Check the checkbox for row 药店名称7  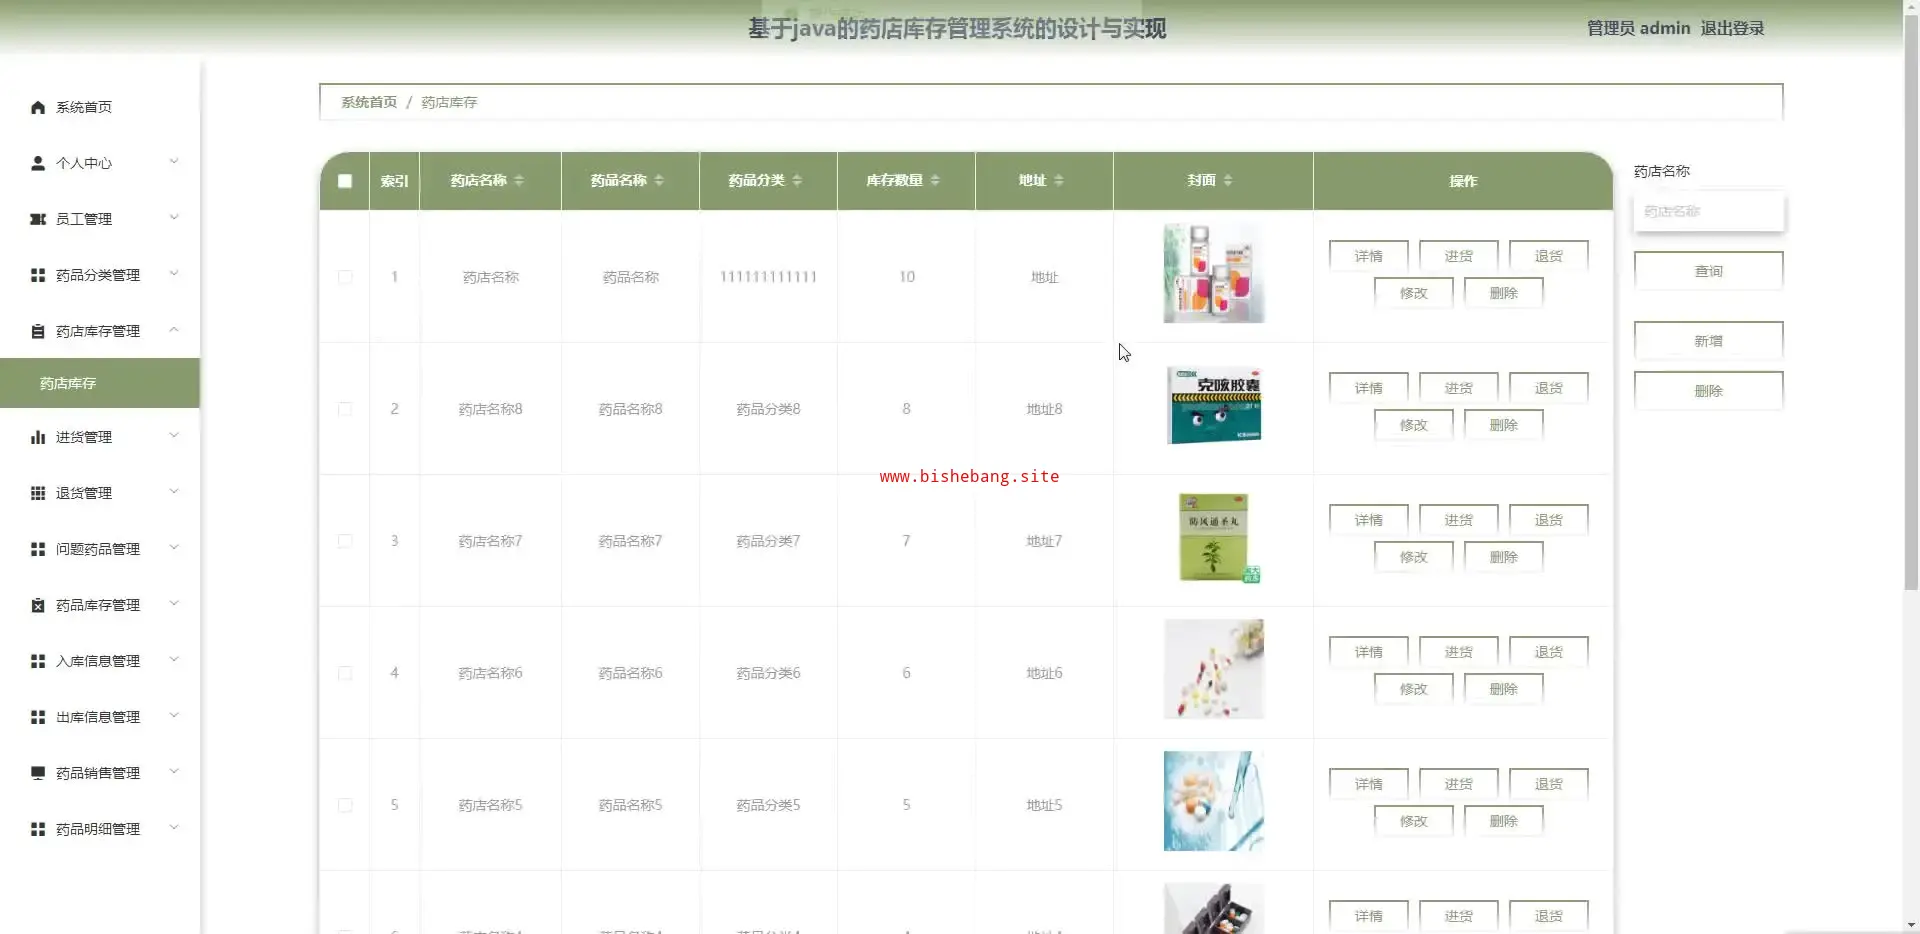[x=345, y=541]
